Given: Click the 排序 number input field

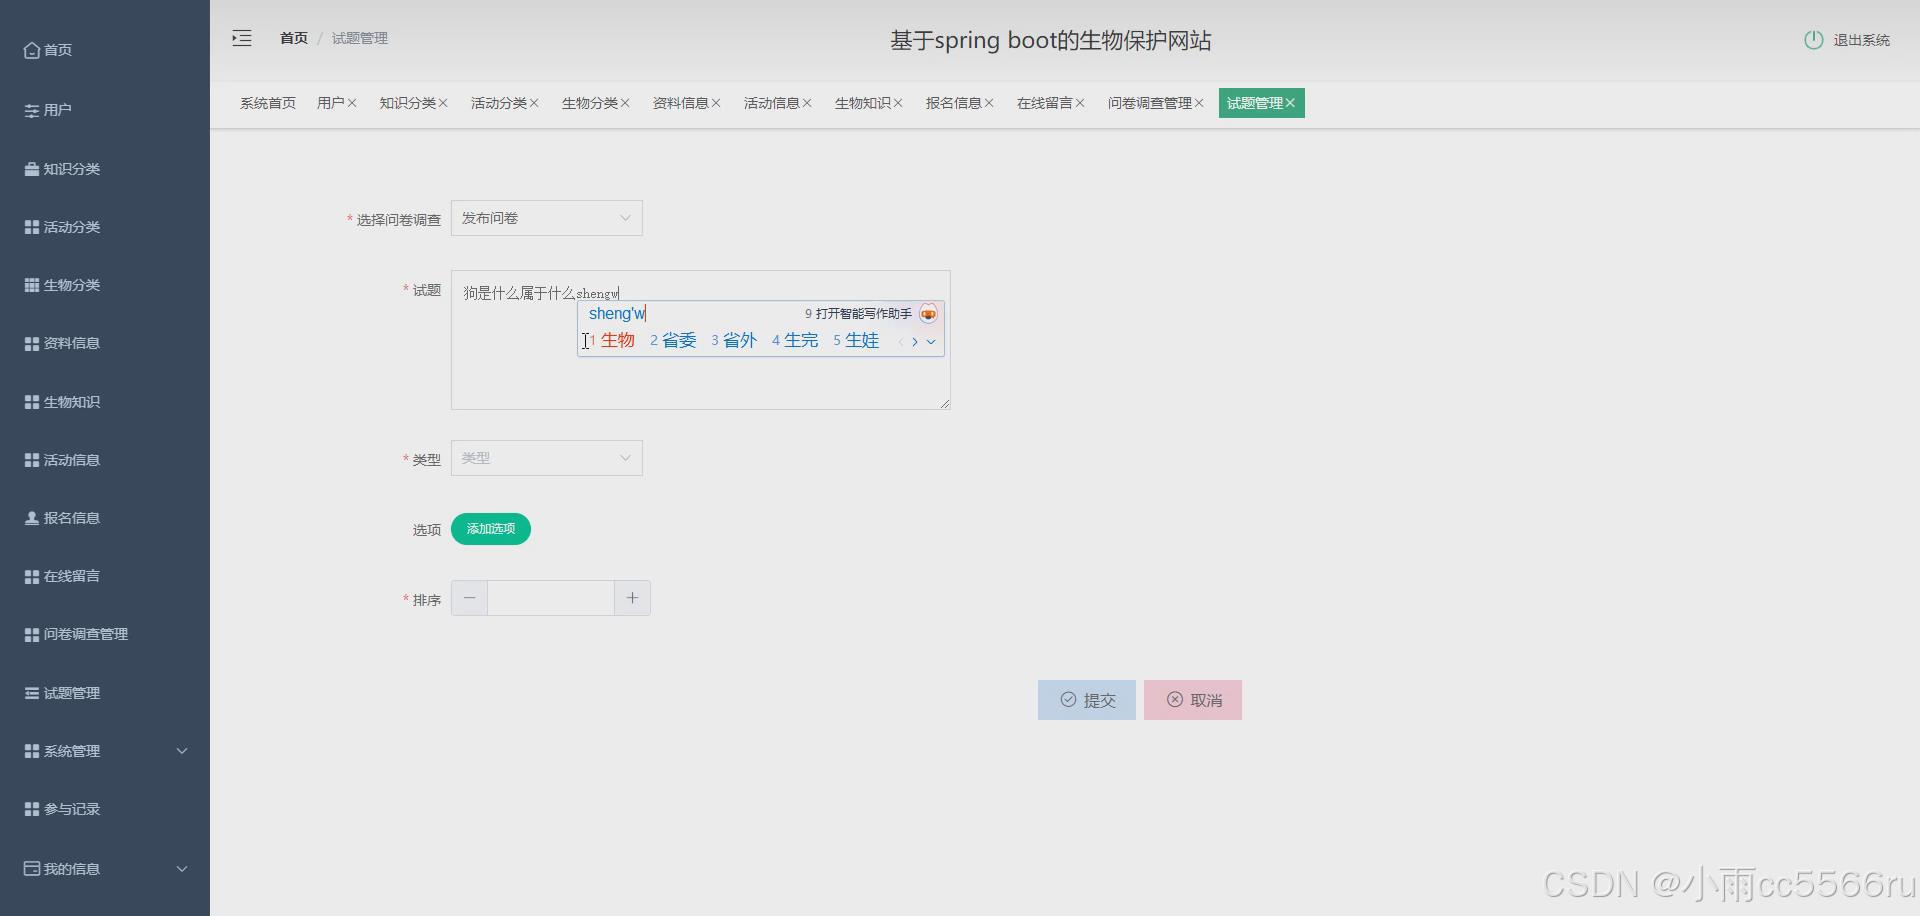Looking at the screenshot, I should pyautogui.click(x=551, y=598).
